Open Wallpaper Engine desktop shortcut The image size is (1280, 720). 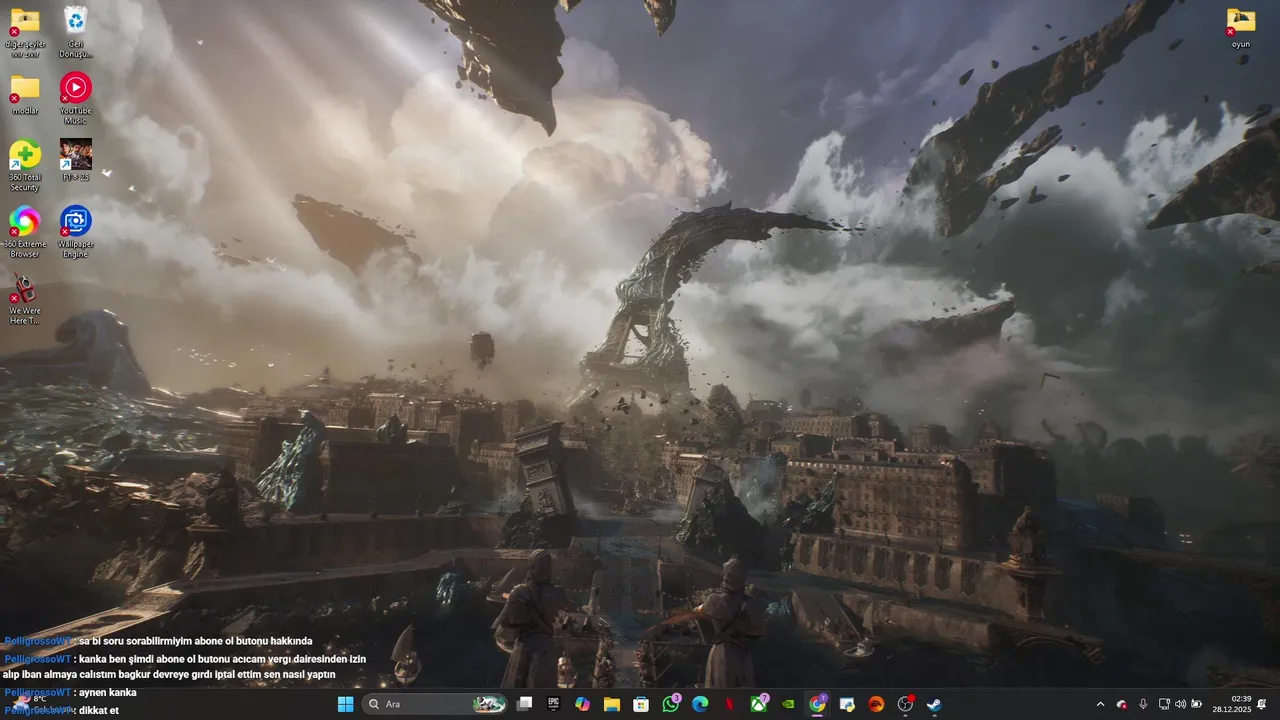tap(75, 231)
